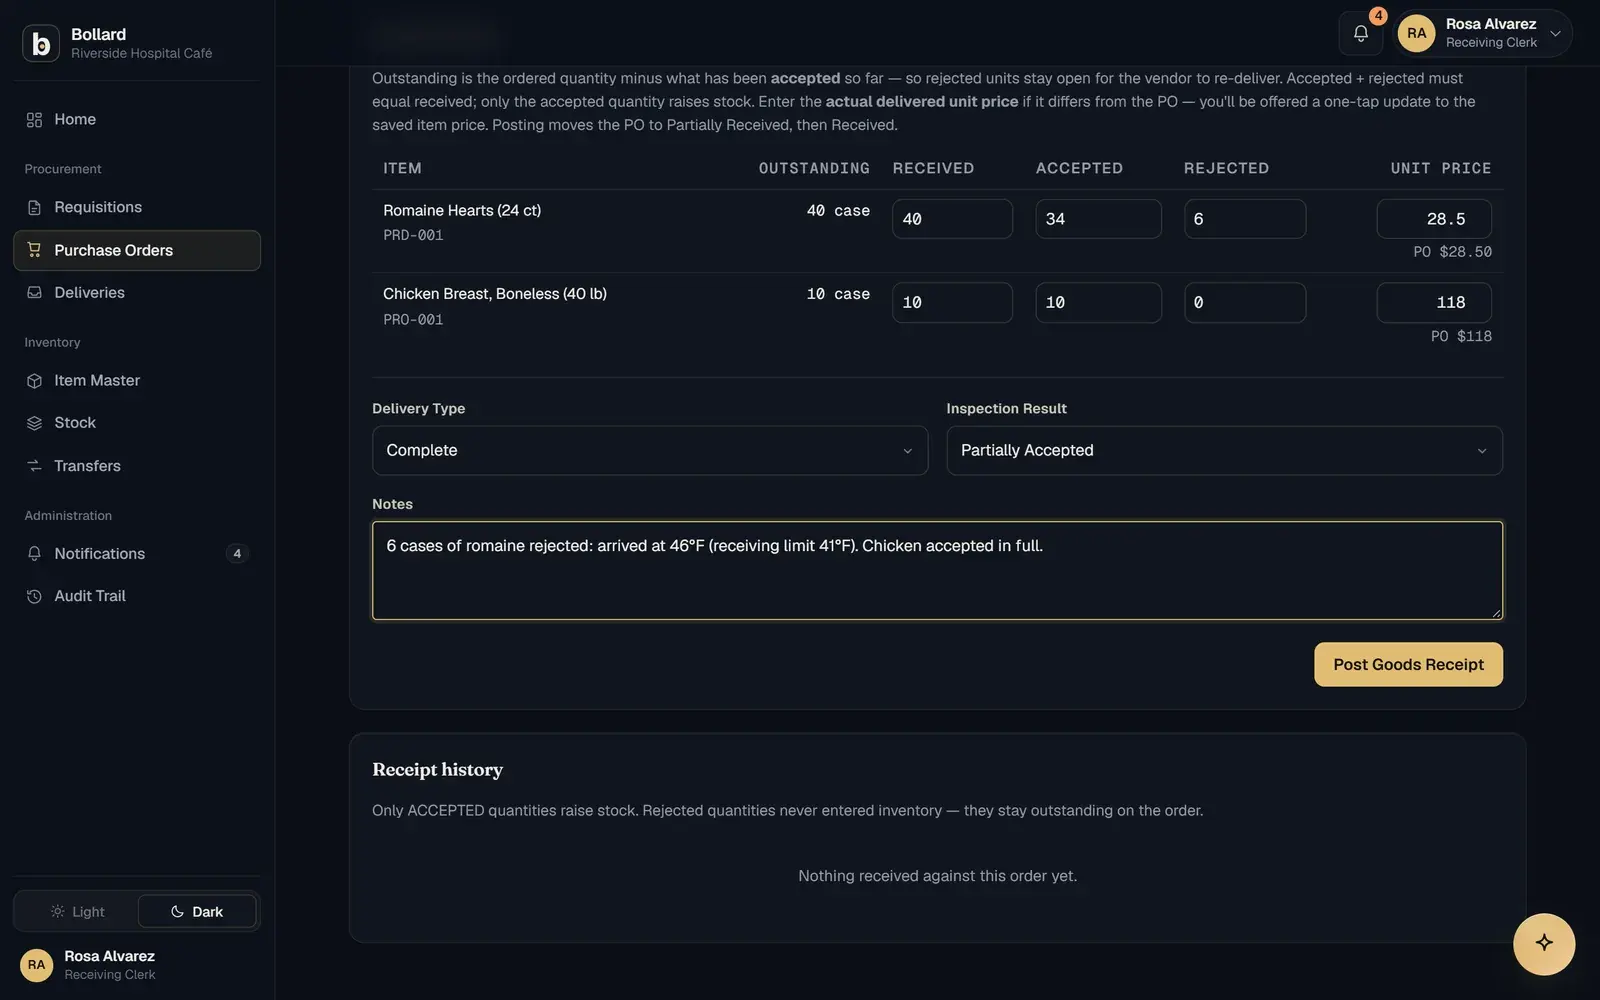Click the Audit Trail history icon
Image resolution: width=1600 pixels, height=1000 pixels.
(34, 596)
